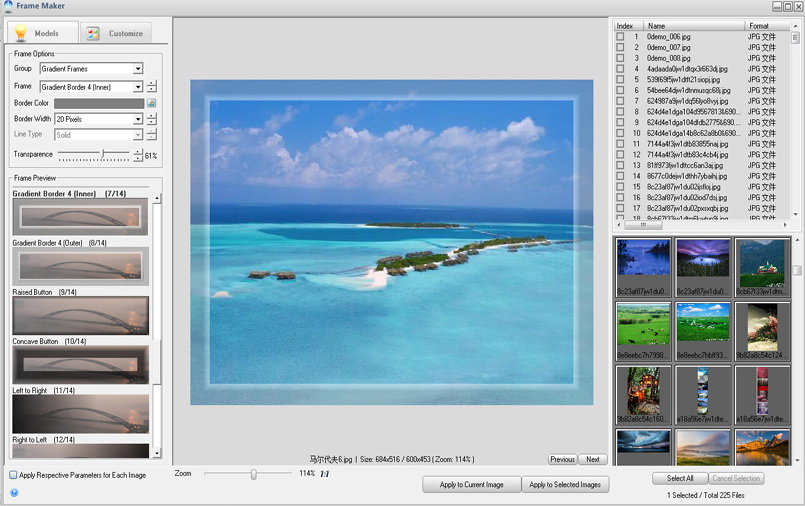Expand the Frame dropdown list
805x506 pixels.
click(x=138, y=87)
